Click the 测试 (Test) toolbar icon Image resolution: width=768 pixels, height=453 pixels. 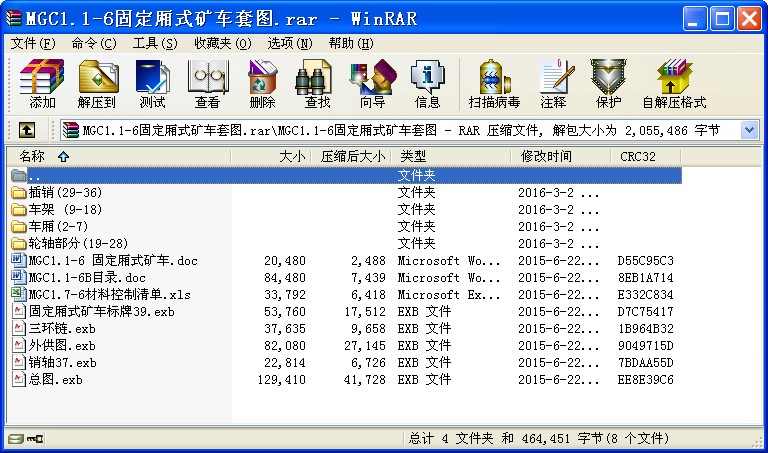pos(152,77)
